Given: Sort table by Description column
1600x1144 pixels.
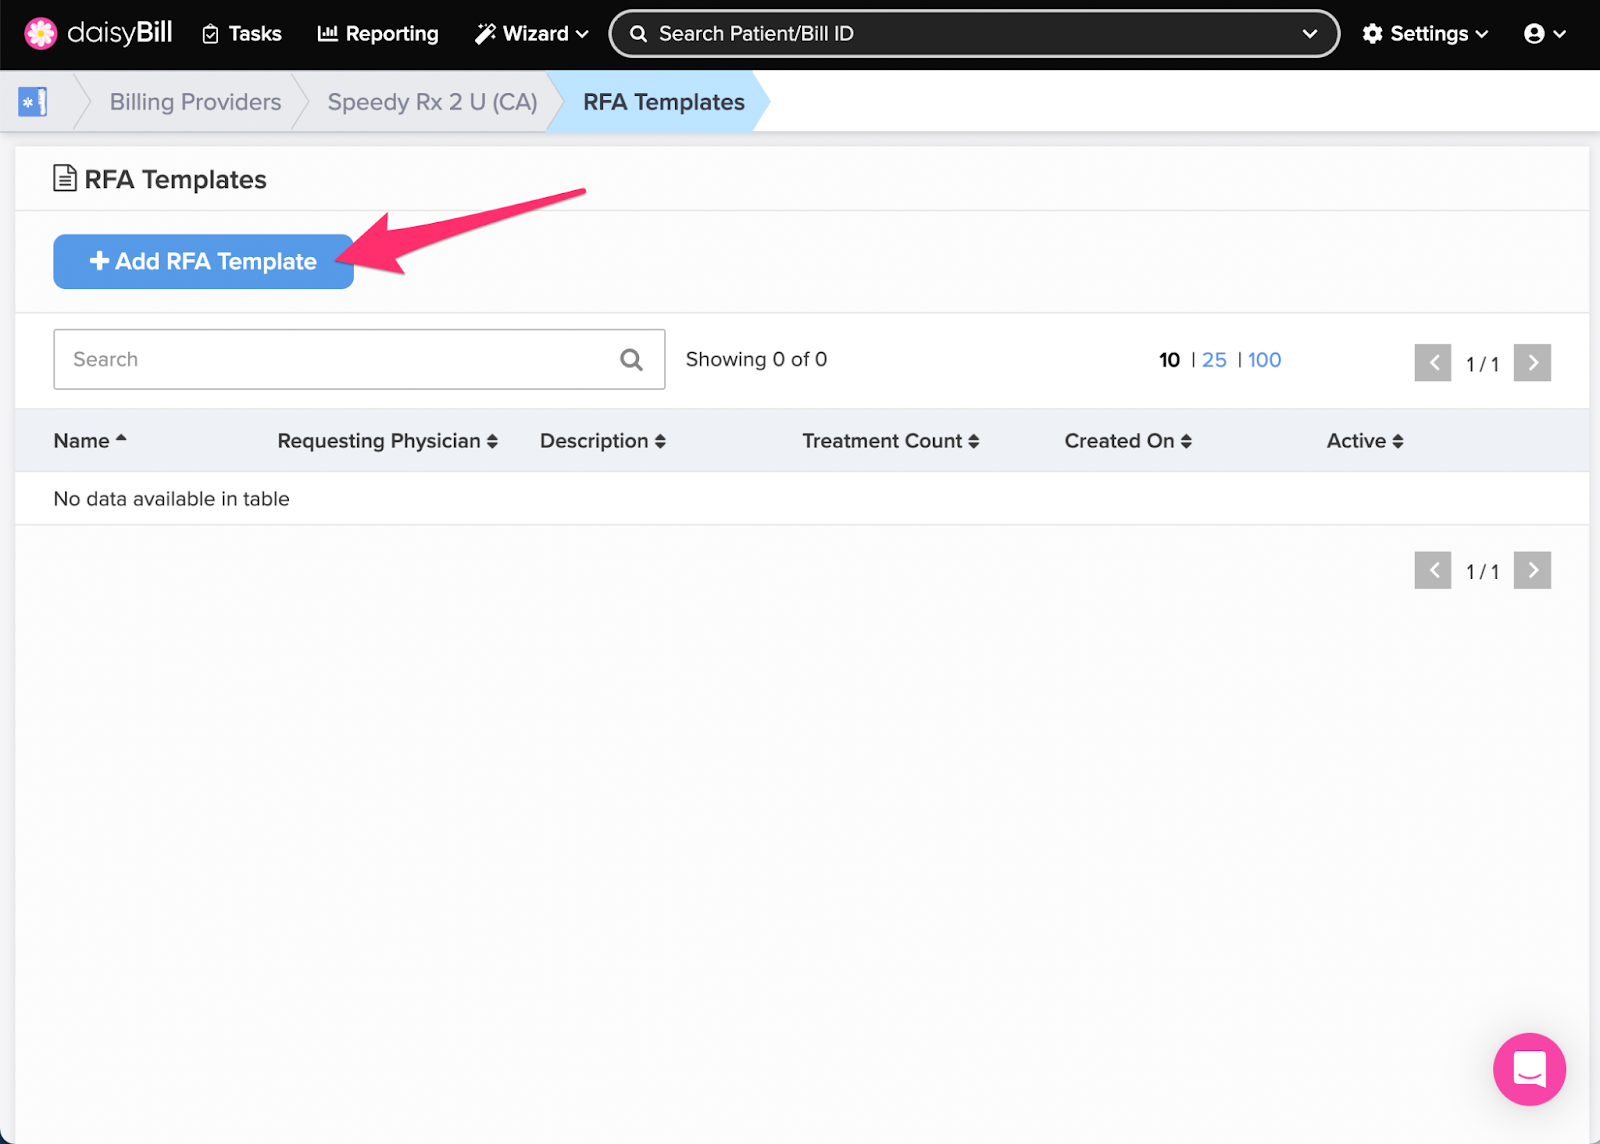Looking at the screenshot, I should [603, 441].
